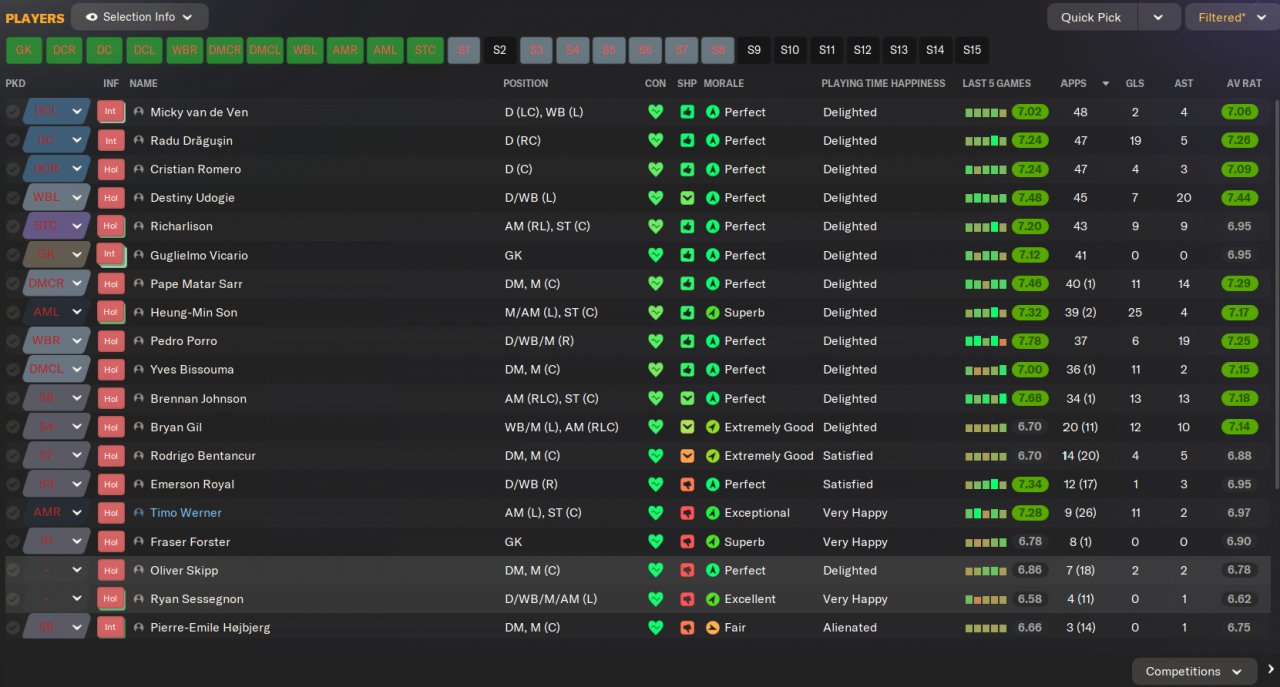Toggle picked checkmark for Brennan Johnson
This screenshot has height=687, width=1280.
tap(13, 398)
